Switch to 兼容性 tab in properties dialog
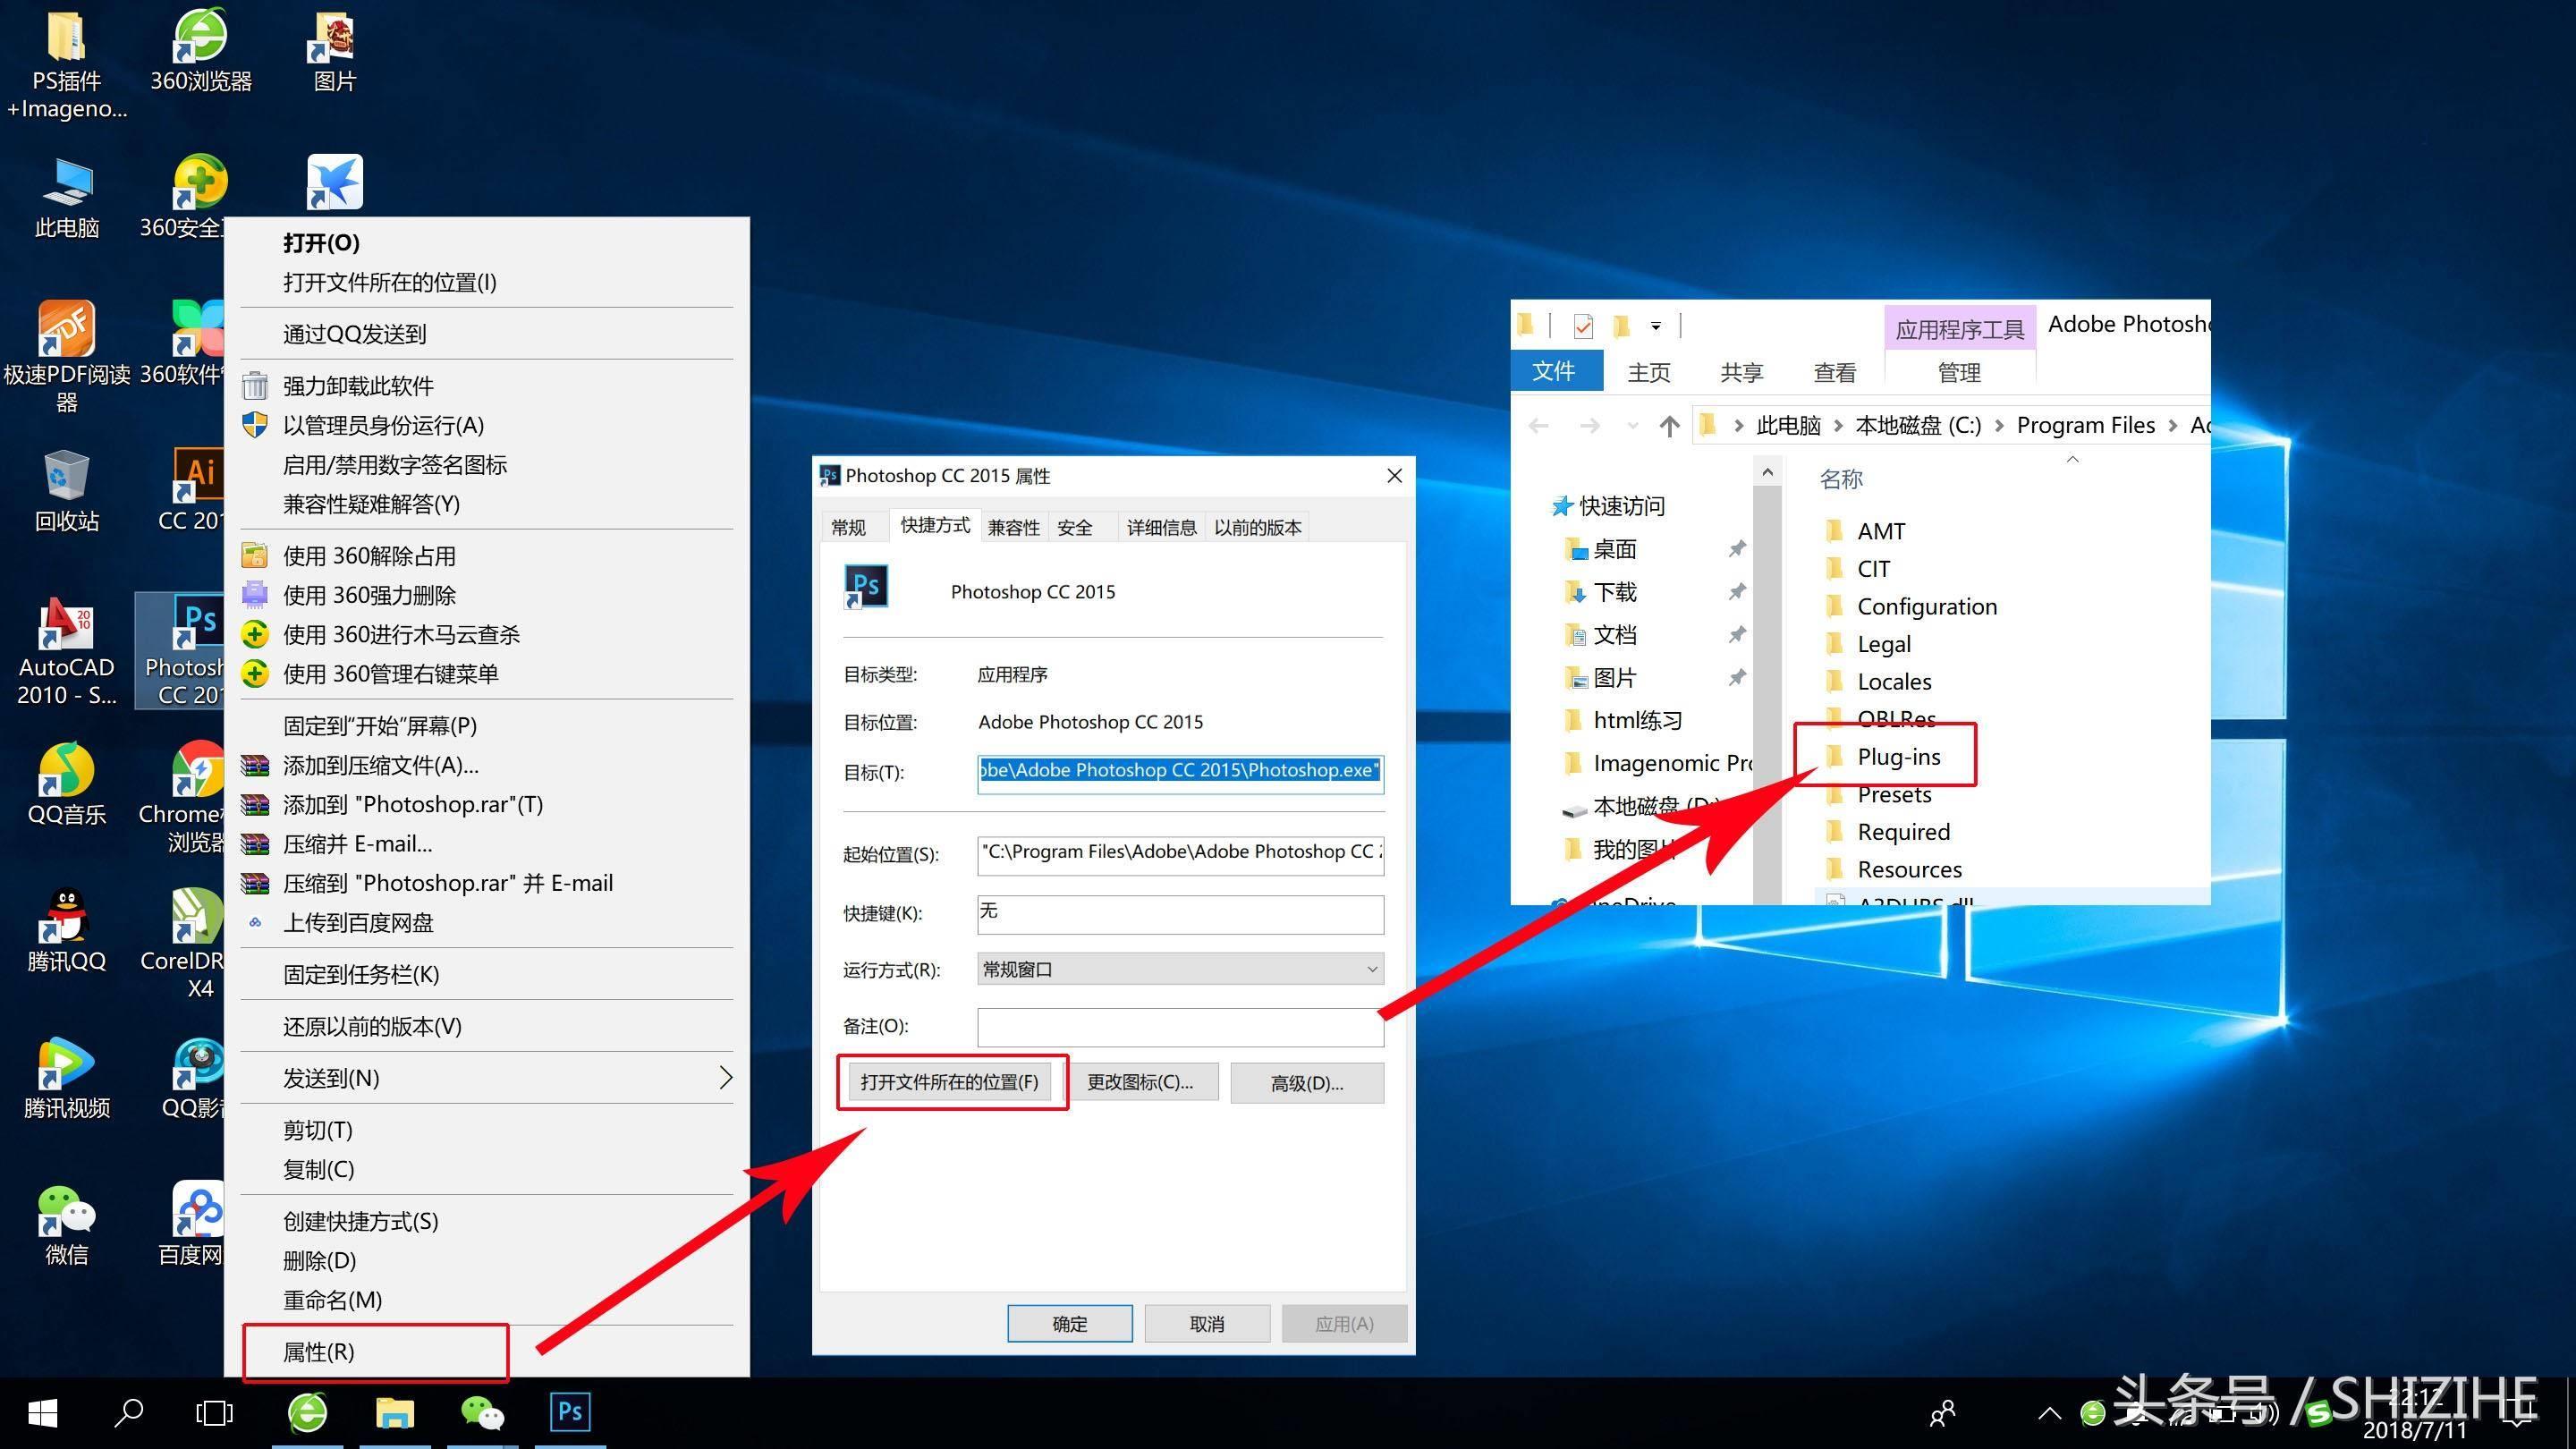Image resolution: width=2576 pixels, height=1449 pixels. point(1013,527)
